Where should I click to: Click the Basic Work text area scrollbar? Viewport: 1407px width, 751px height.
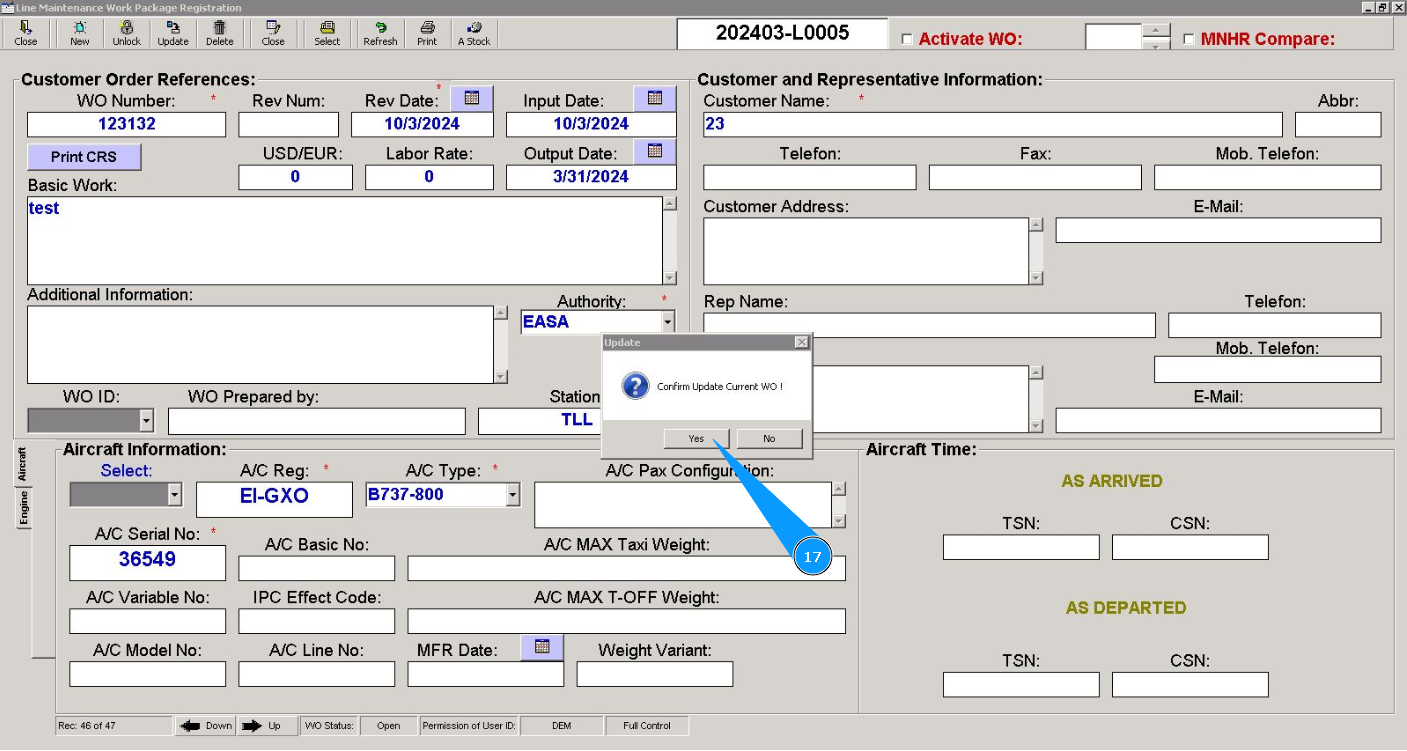click(669, 241)
